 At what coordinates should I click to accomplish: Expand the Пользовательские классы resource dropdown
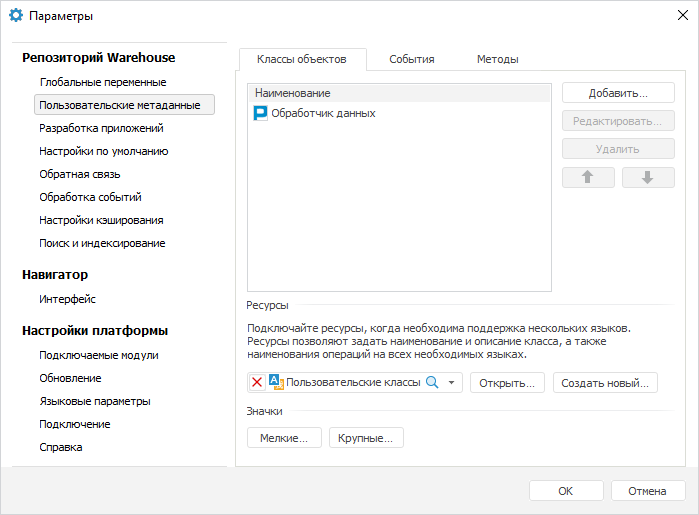pos(451,383)
